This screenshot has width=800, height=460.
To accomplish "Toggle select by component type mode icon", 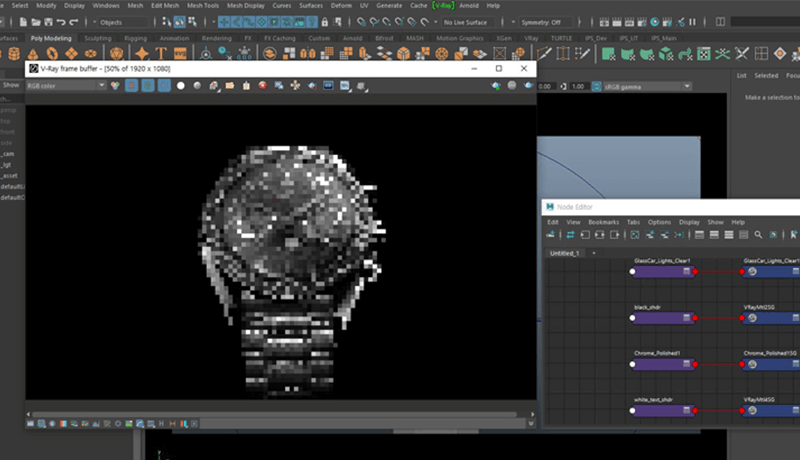I will 192,22.
